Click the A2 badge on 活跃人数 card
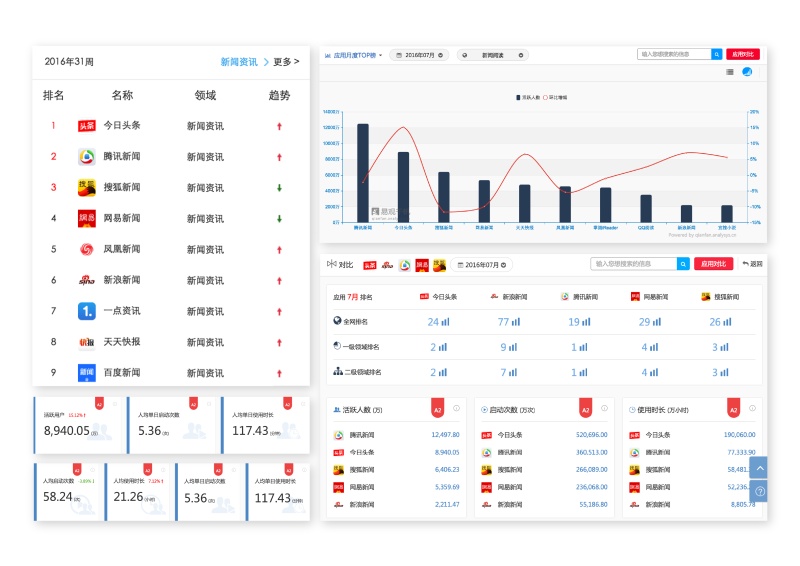This screenshot has height=566, width=800. point(437,409)
